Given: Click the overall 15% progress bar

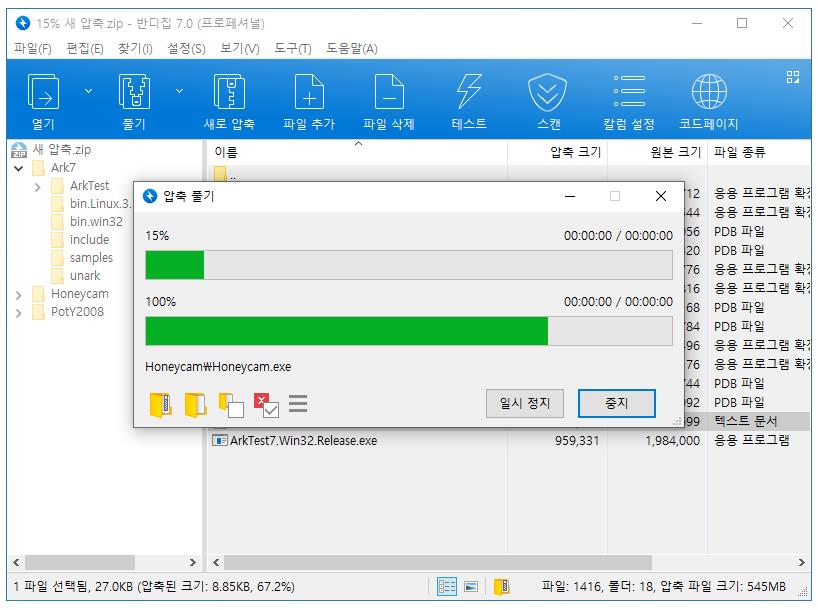Looking at the screenshot, I should click(x=408, y=265).
